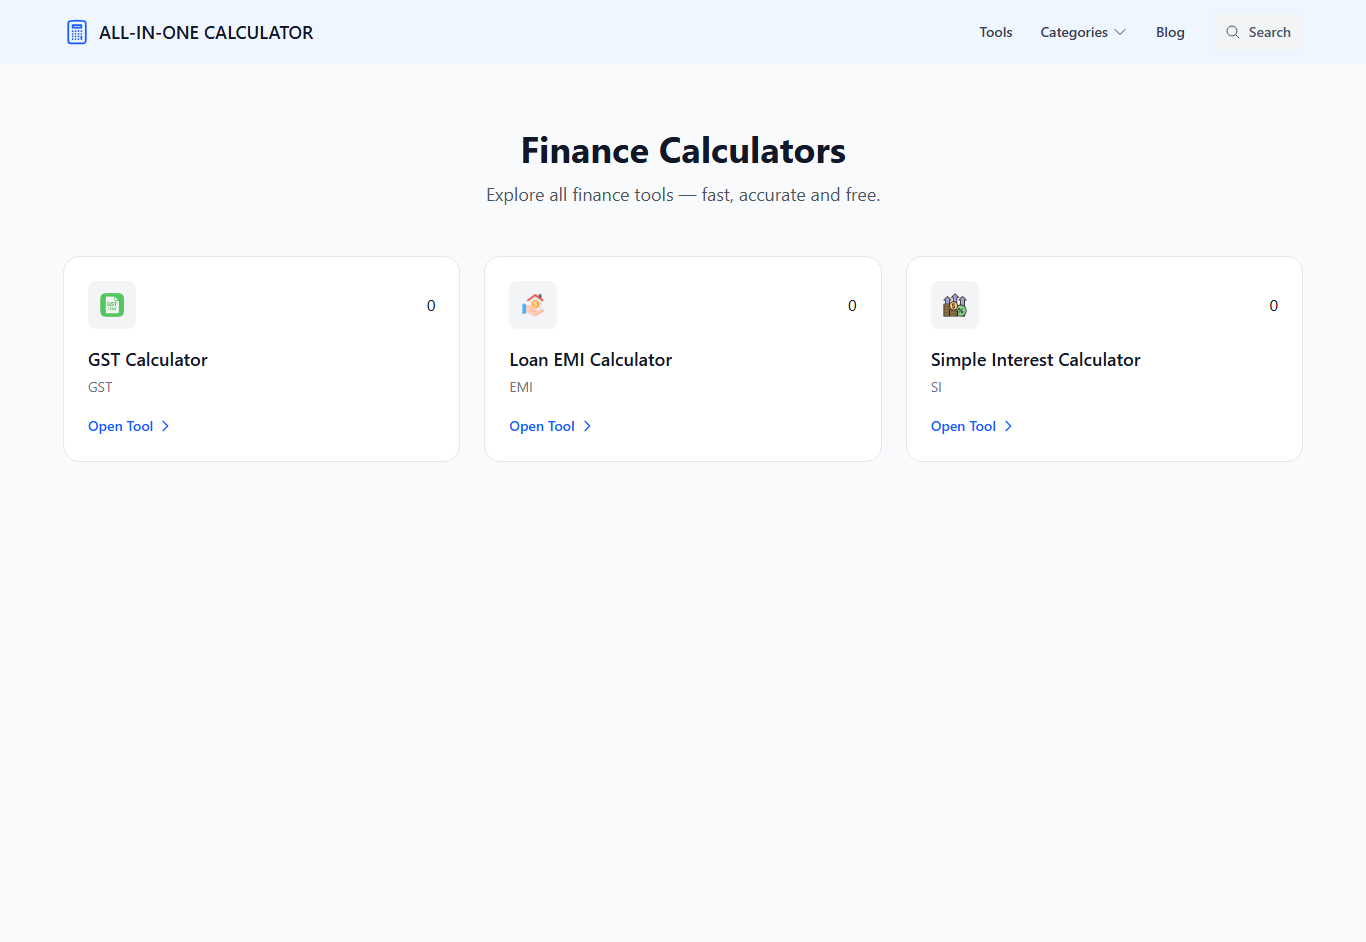This screenshot has height=942, width=1366.
Task: Open the GST Calculator tool
Action: [120, 426]
